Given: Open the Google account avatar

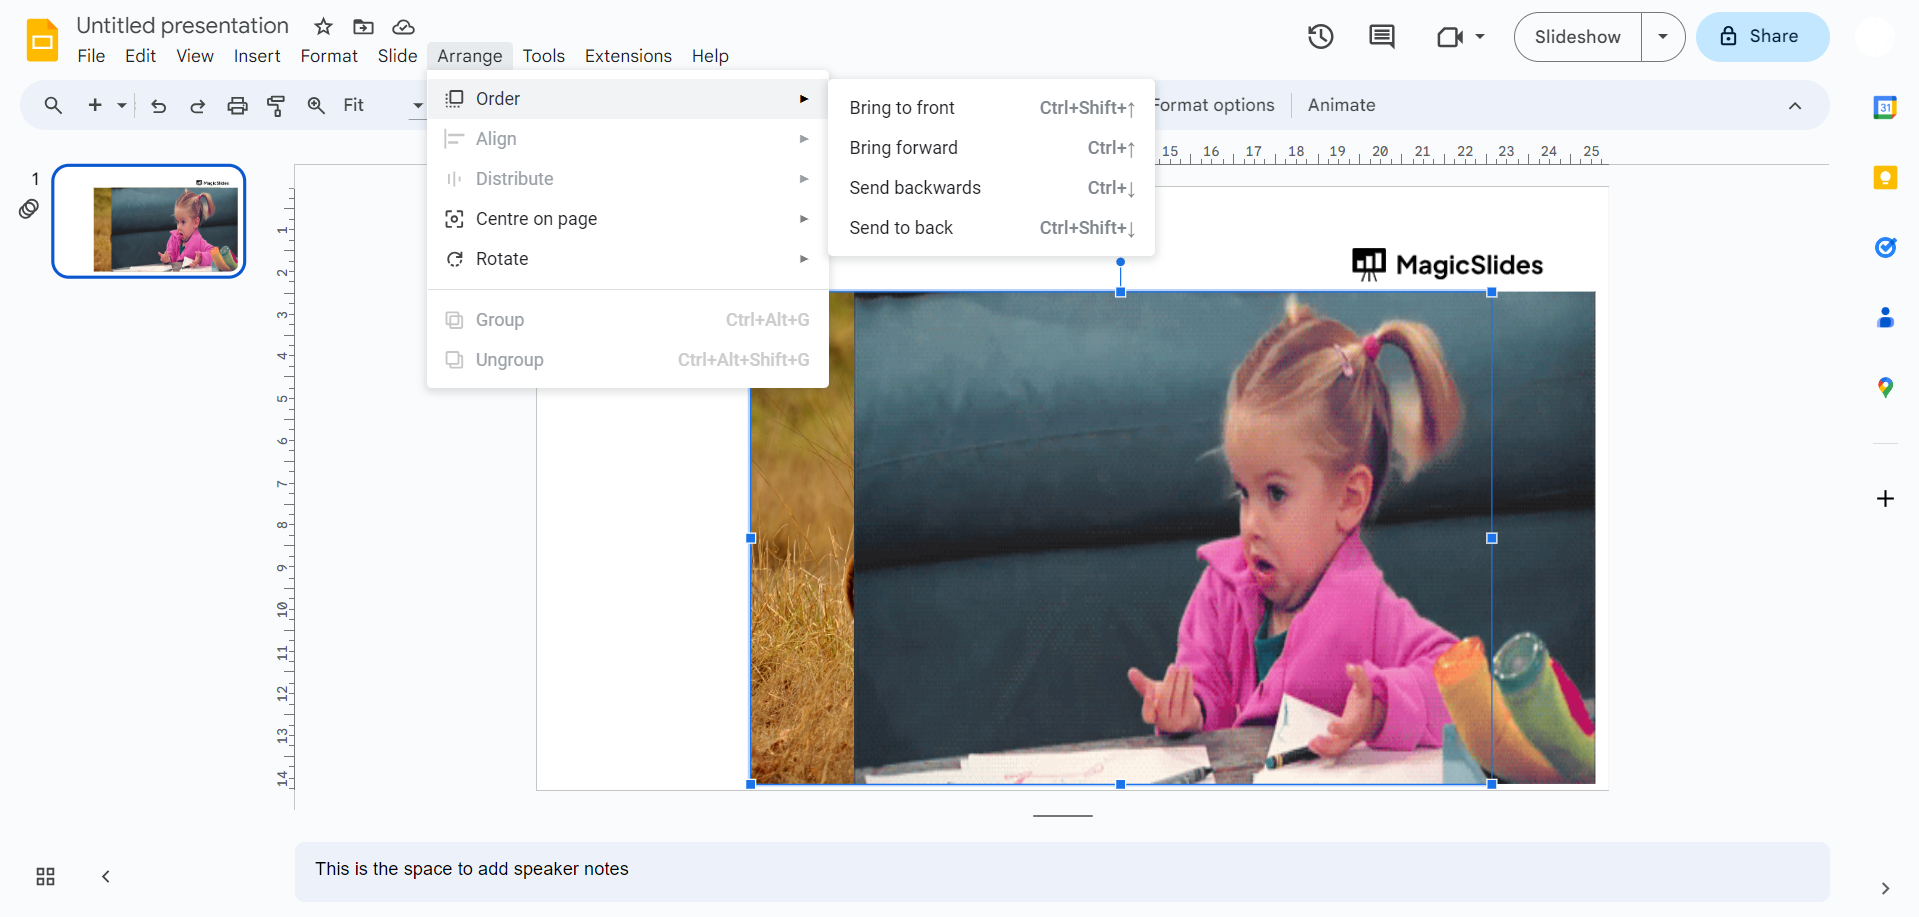Looking at the screenshot, I should click(x=1875, y=37).
